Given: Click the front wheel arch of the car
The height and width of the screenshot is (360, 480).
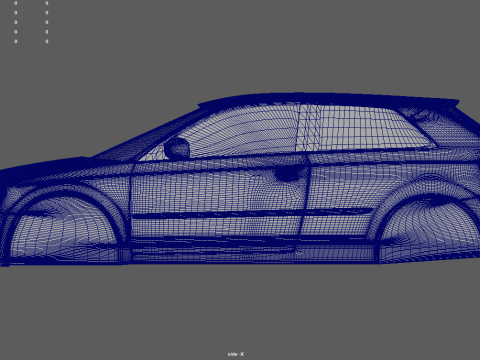Looking at the screenshot, I should click(65, 224).
